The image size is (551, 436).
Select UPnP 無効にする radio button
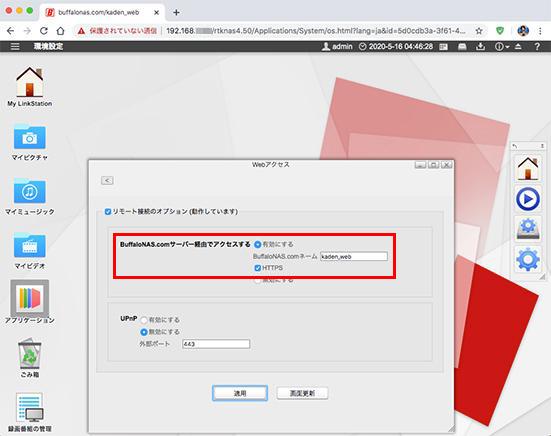[x=144, y=332]
